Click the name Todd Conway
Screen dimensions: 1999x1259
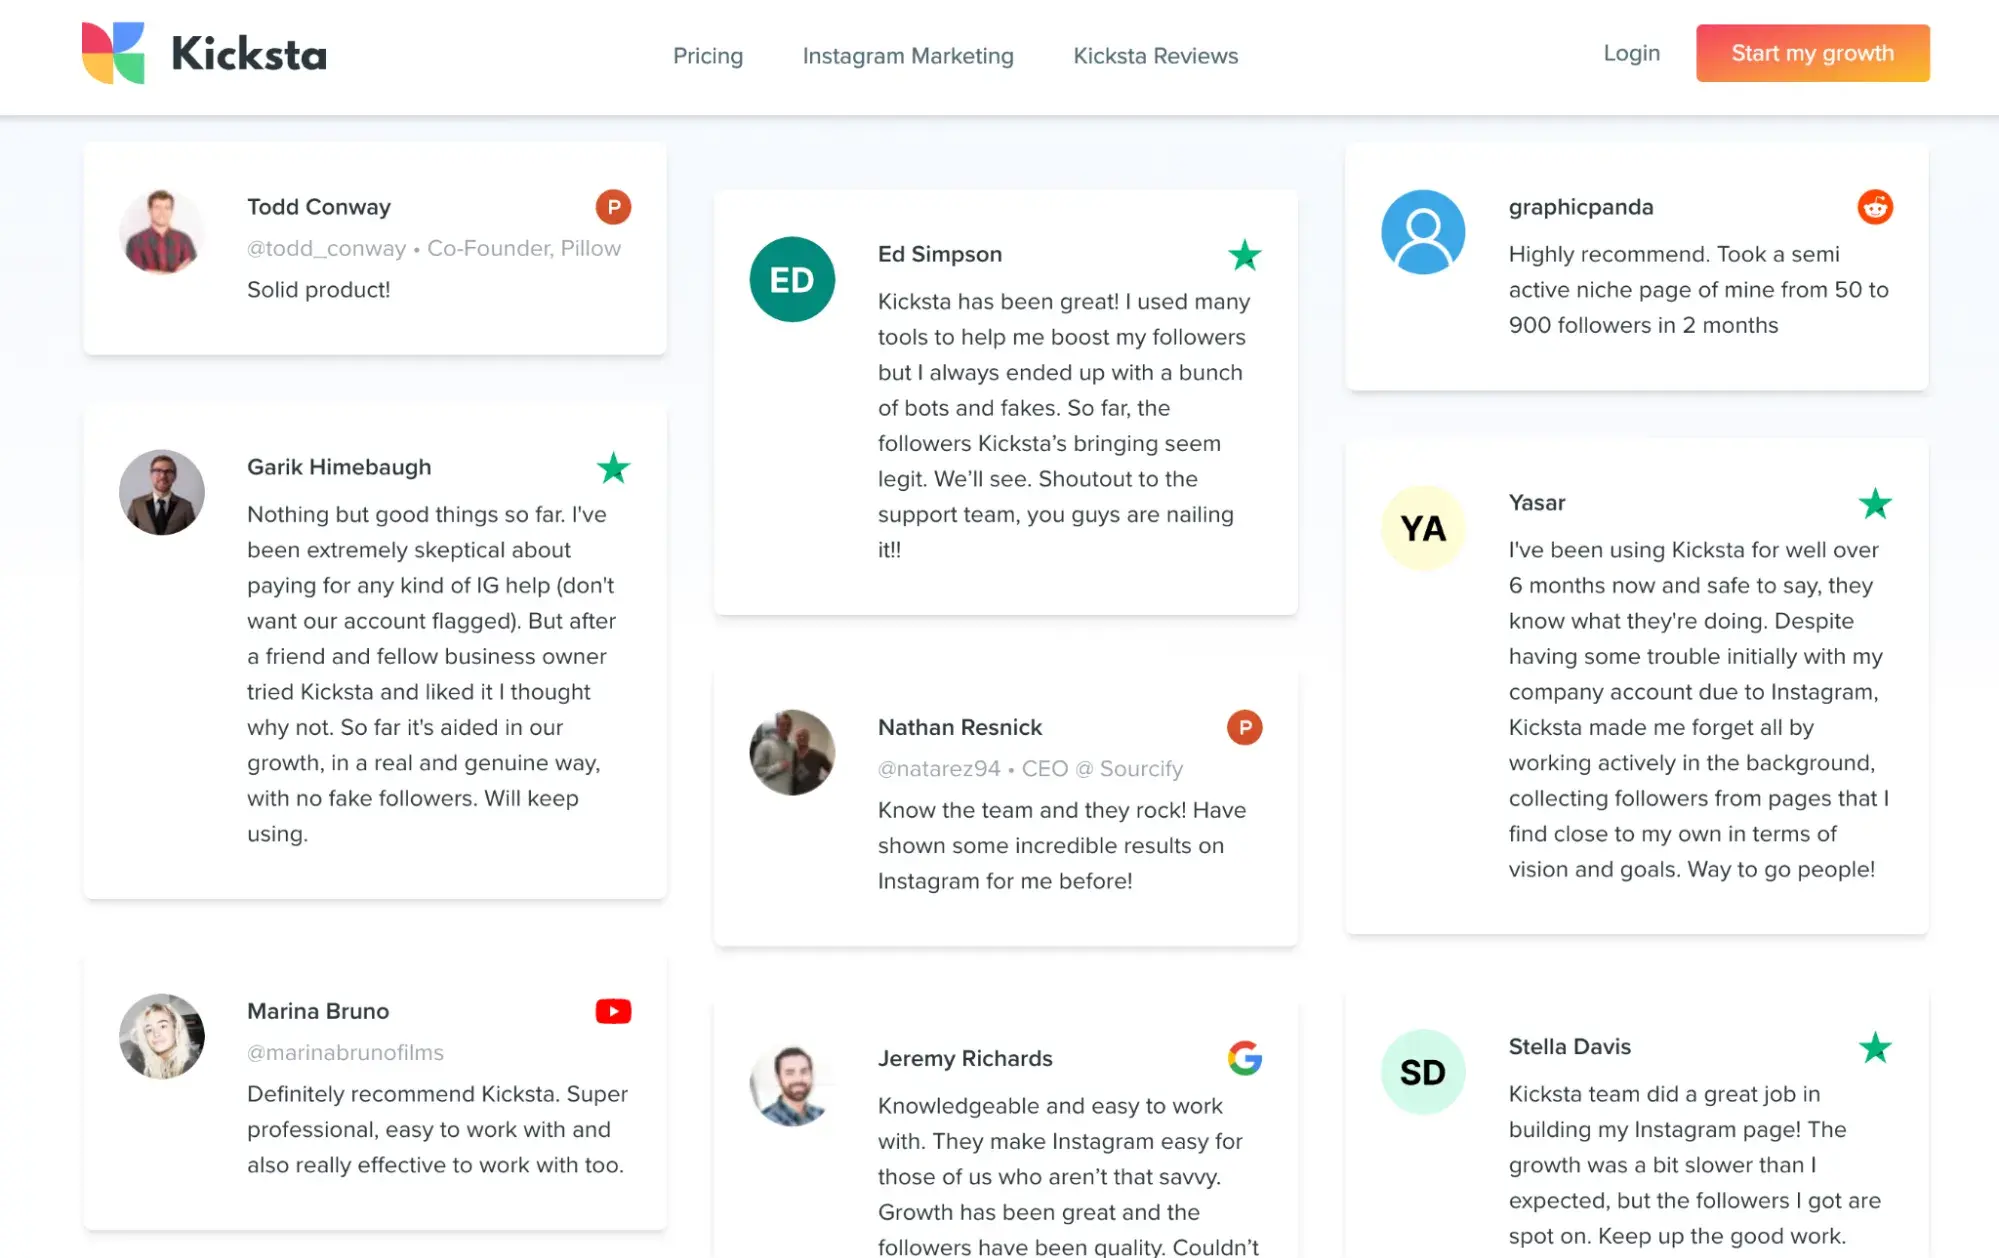coord(319,207)
